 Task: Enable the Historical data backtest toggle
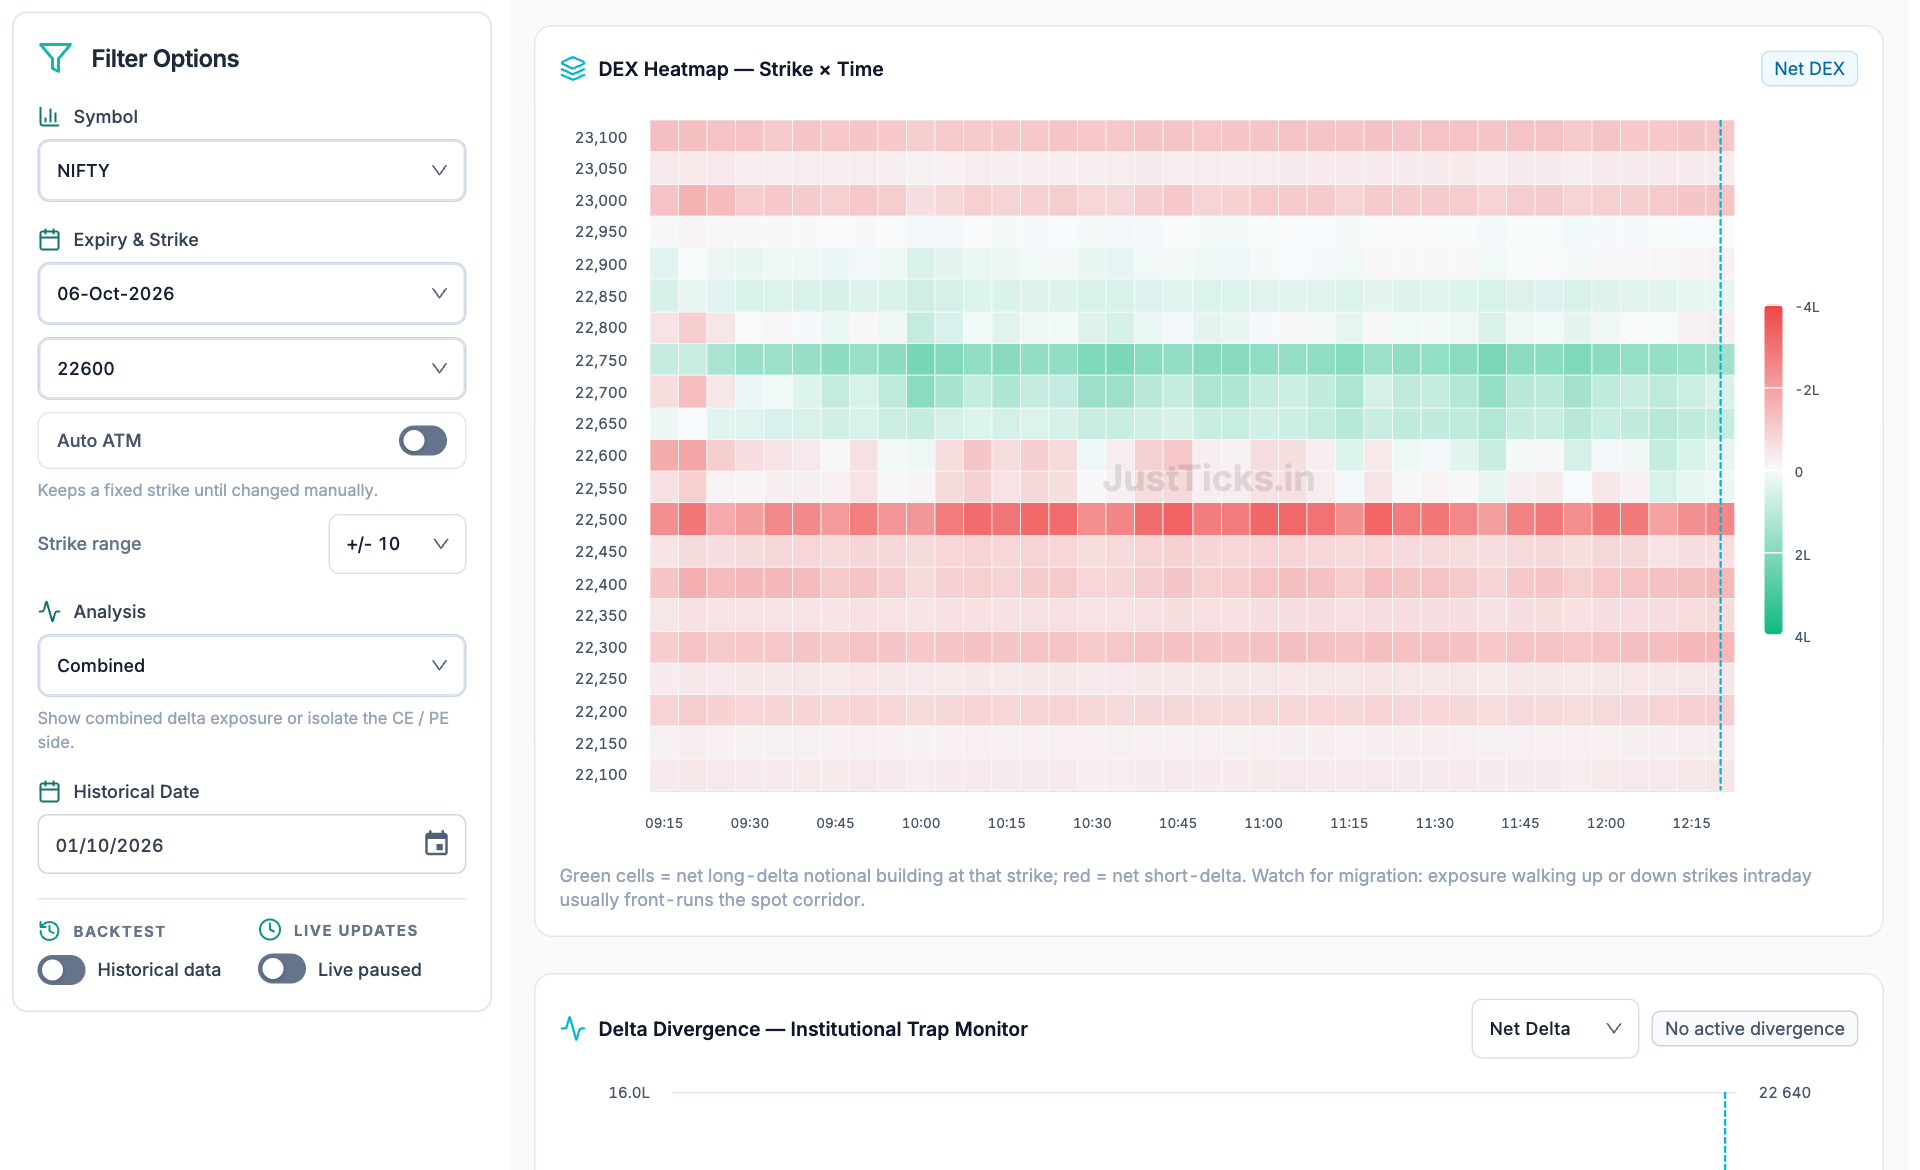pos(62,970)
